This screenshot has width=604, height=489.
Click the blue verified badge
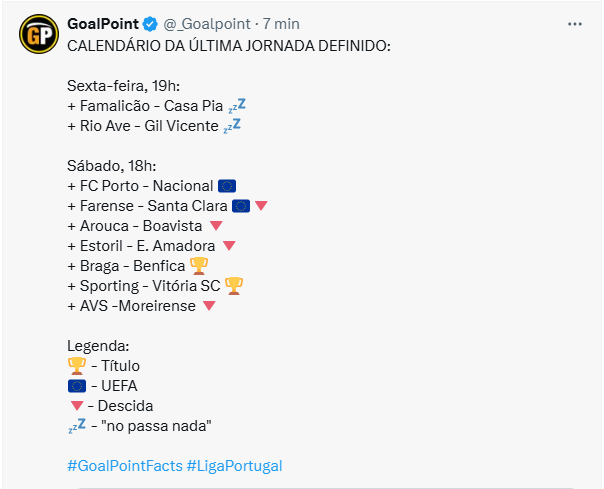coord(150,24)
